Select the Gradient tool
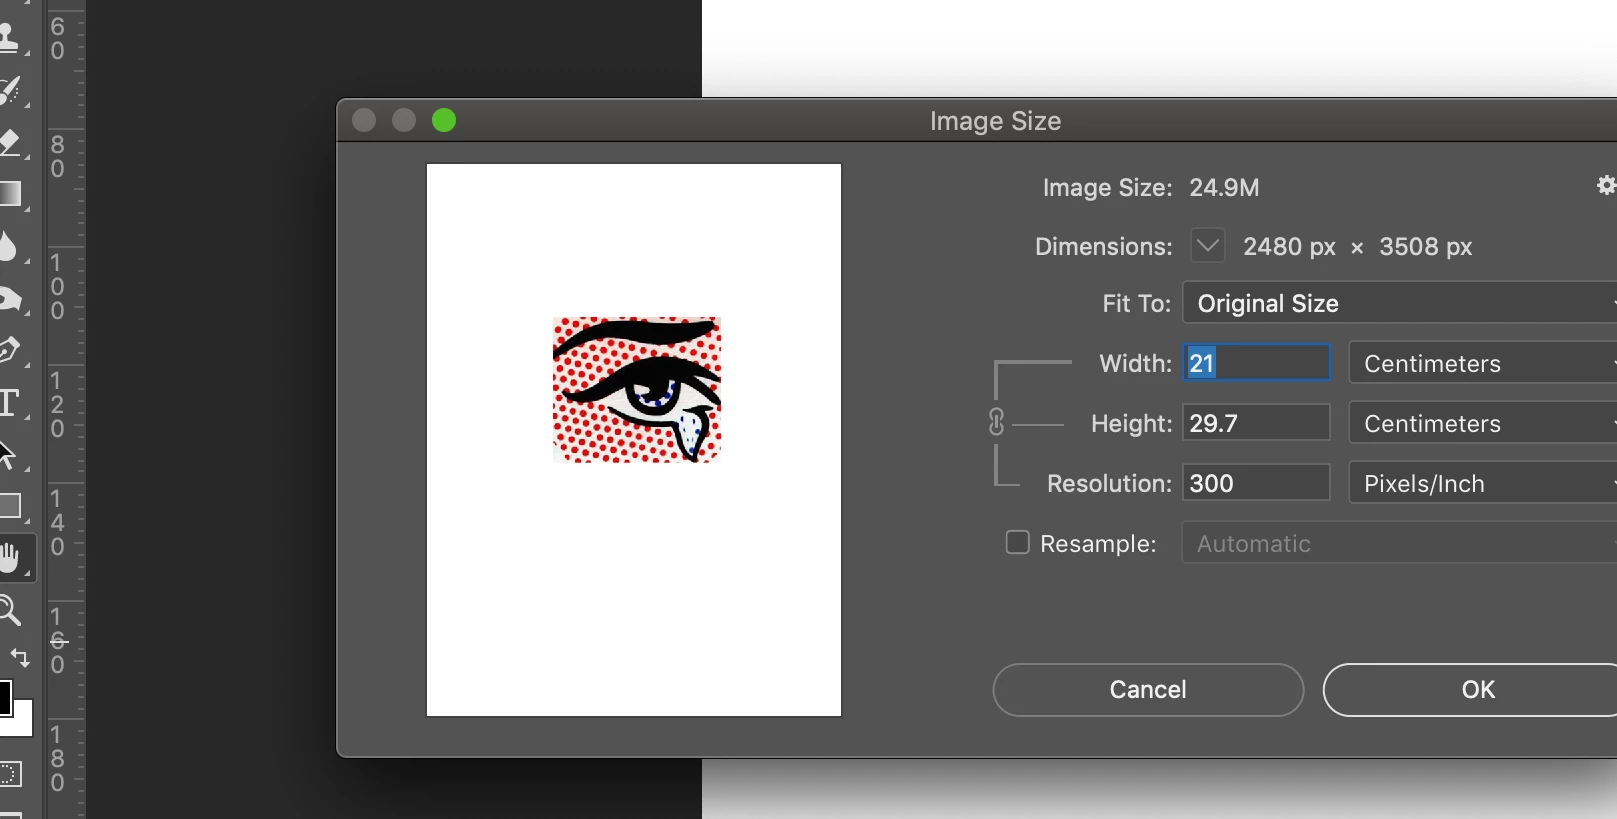The width and height of the screenshot is (1617, 819). coord(9,194)
